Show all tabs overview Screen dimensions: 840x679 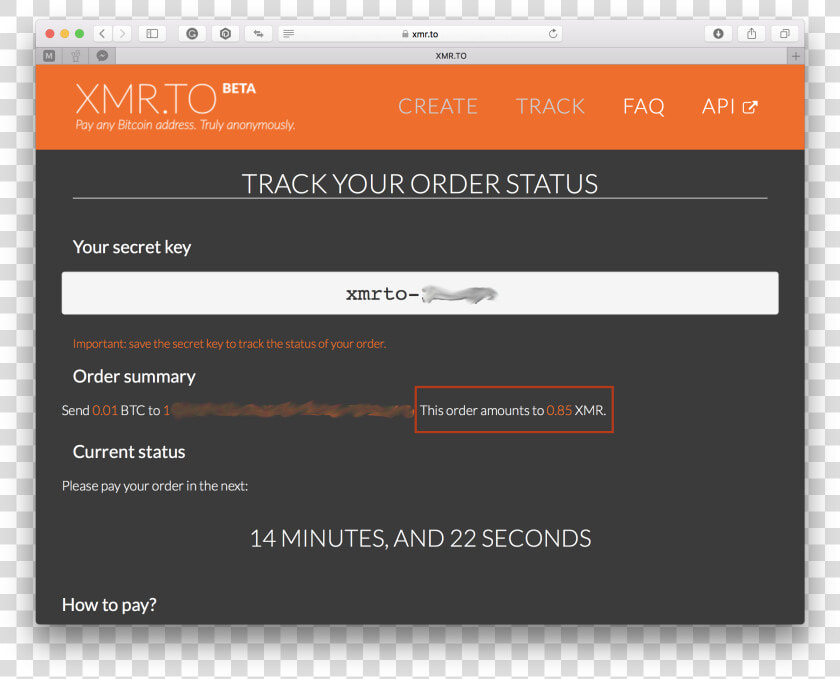(x=785, y=34)
